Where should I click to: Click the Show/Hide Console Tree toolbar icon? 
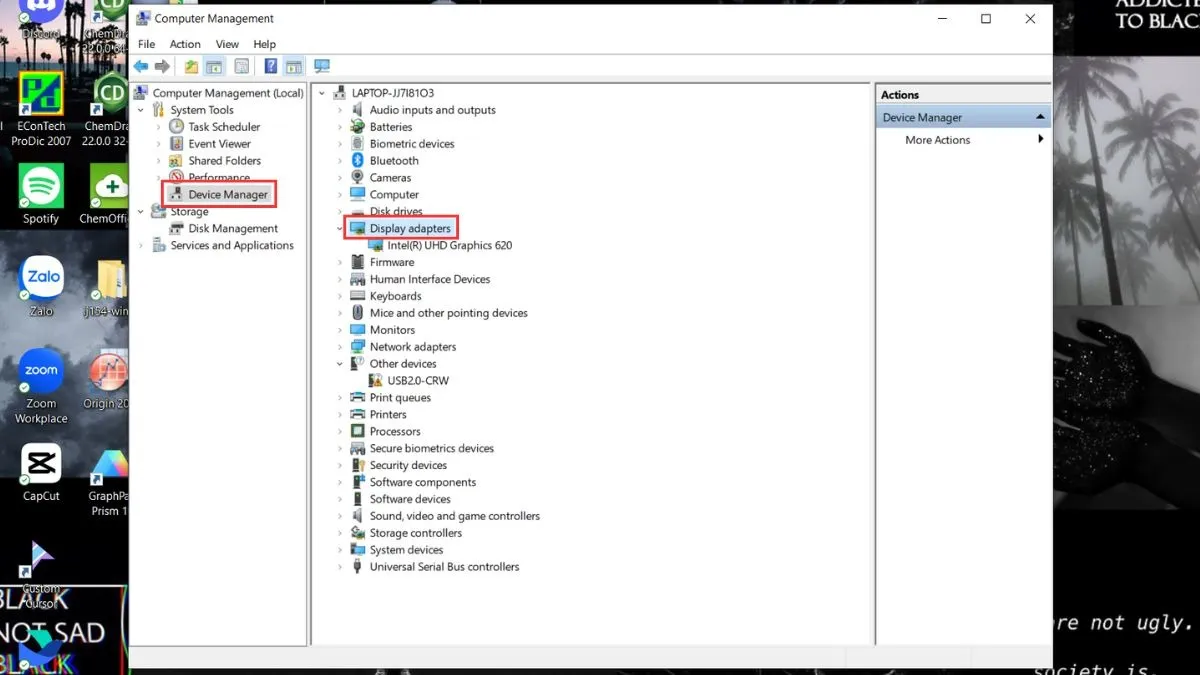click(x=214, y=66)
